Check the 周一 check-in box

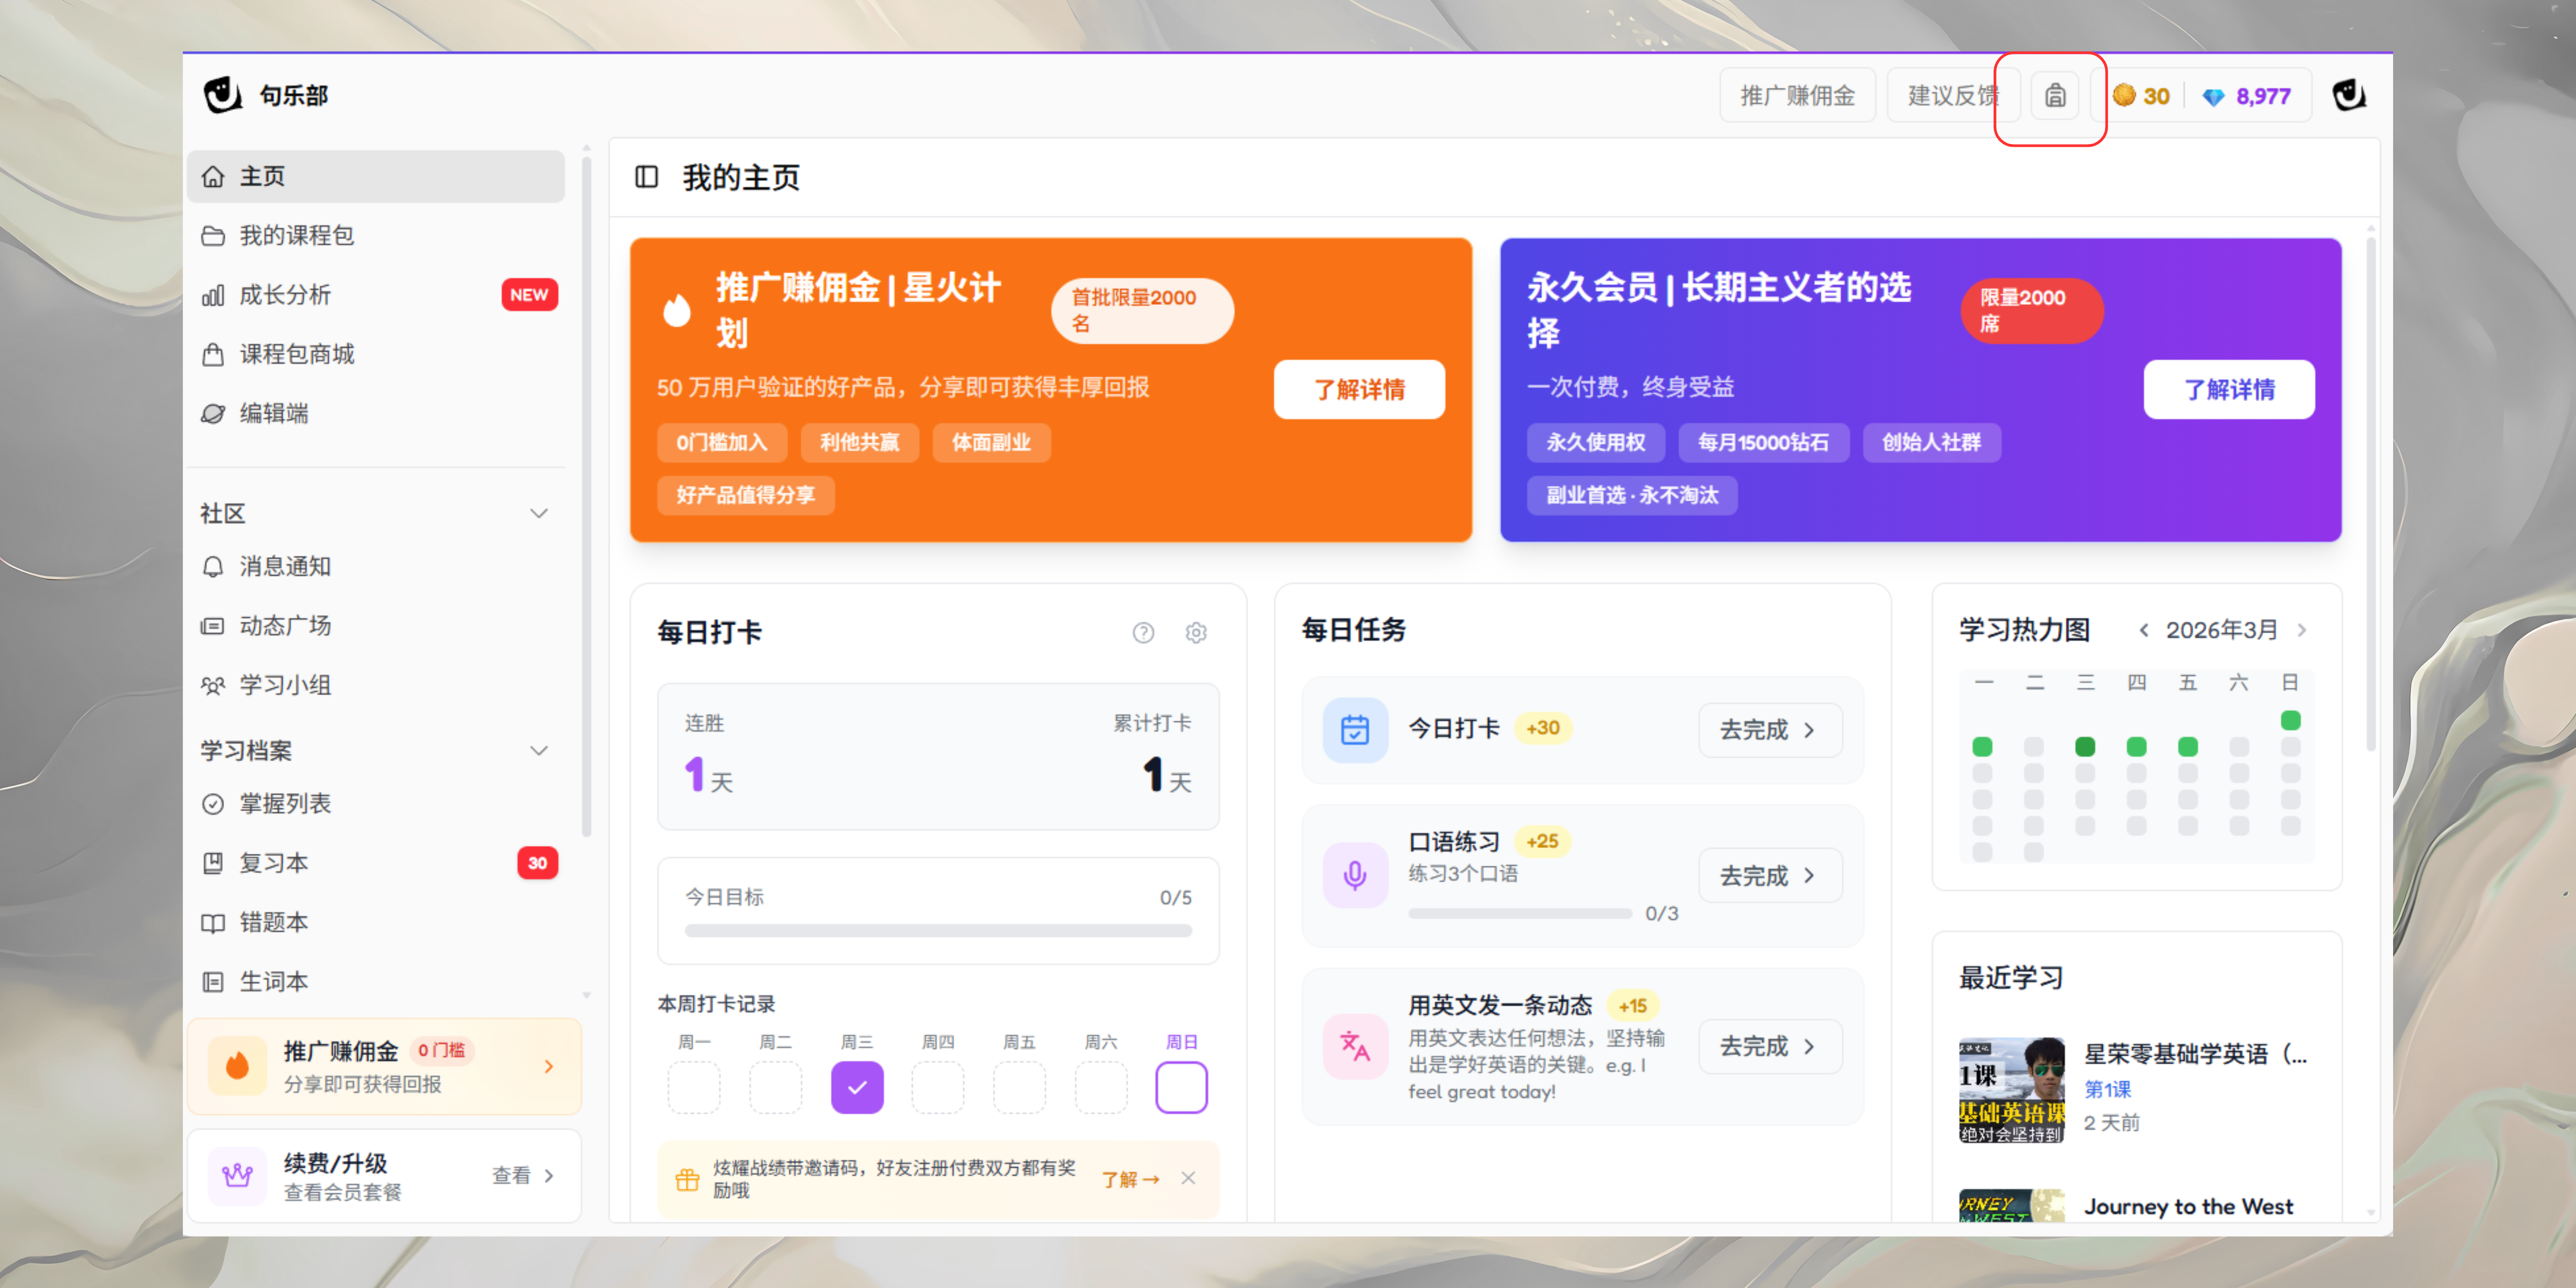coord(694,1087)
